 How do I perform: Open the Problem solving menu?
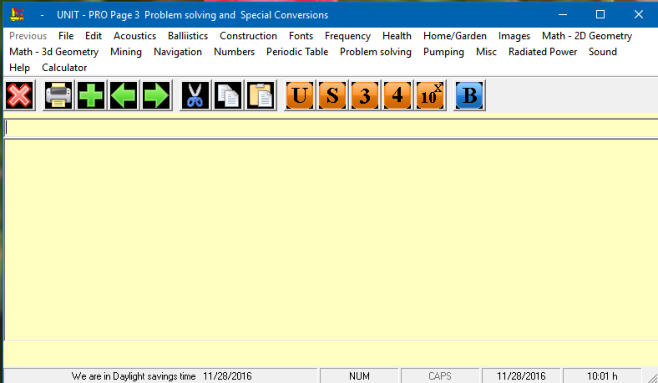[x=376, y=52]
